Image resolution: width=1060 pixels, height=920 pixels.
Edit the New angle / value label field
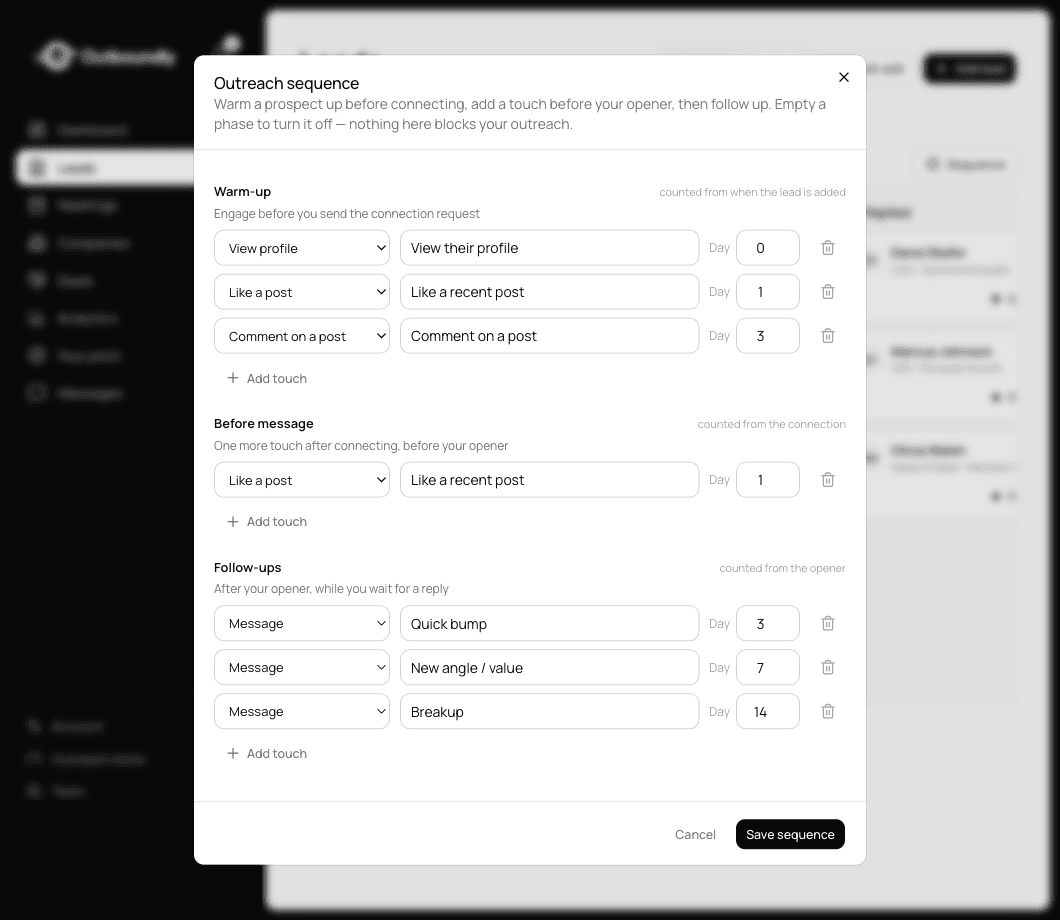(x=549, y=668)
